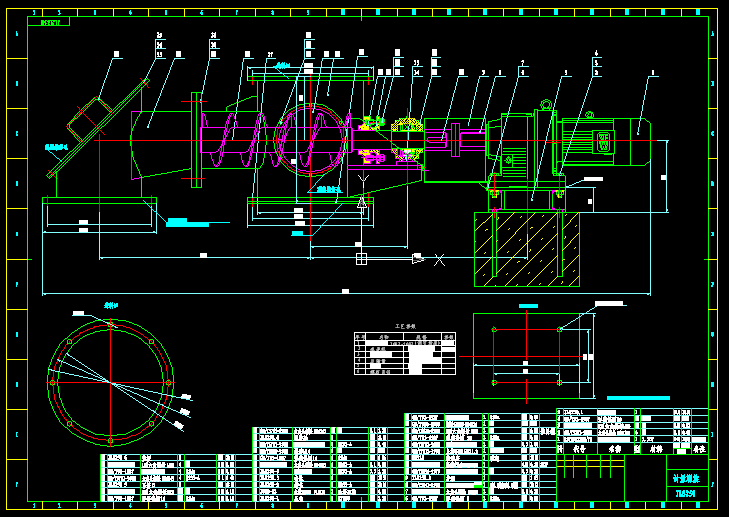Select the parts list table at bottom left

(x=175, y=477)
